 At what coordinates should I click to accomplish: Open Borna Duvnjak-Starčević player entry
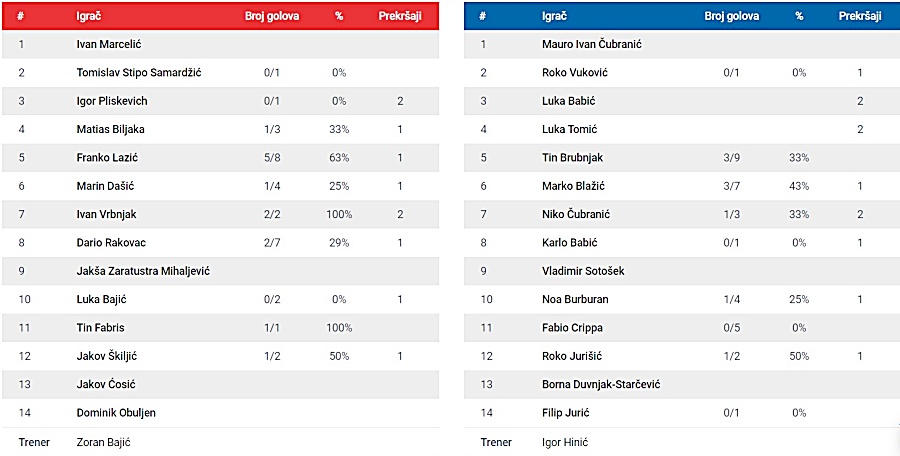click(x=601, y=384)
